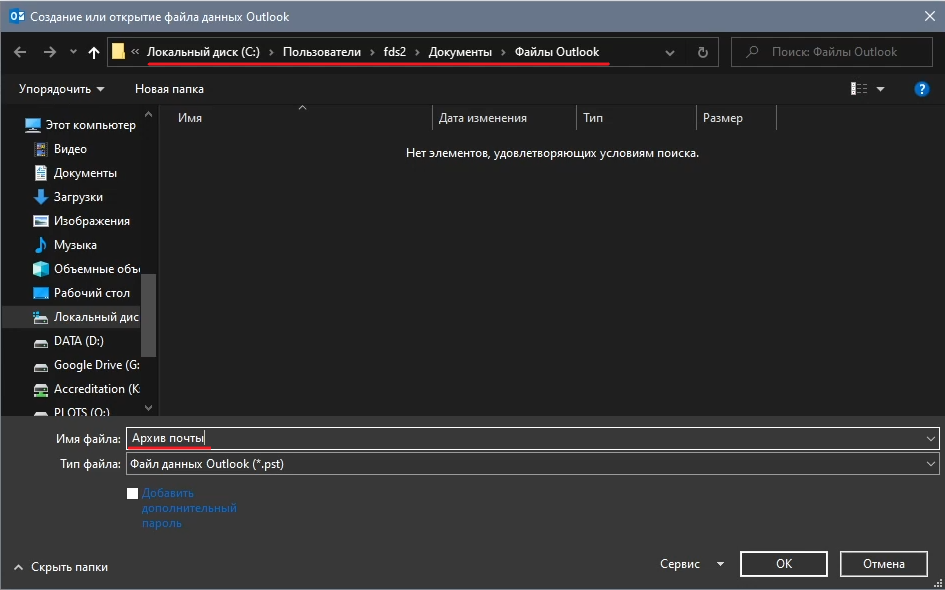Open the Сервис dropdown menu
The width and height of the screenshot is (945, 590).
click(x=692, y=564)
